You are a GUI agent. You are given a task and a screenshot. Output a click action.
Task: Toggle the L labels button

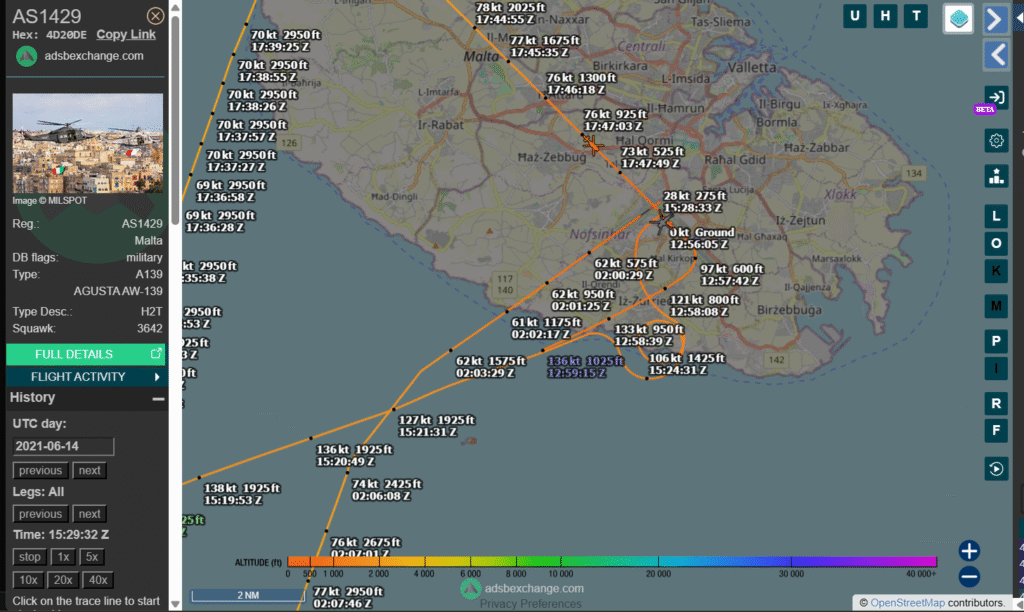(996, 216)
